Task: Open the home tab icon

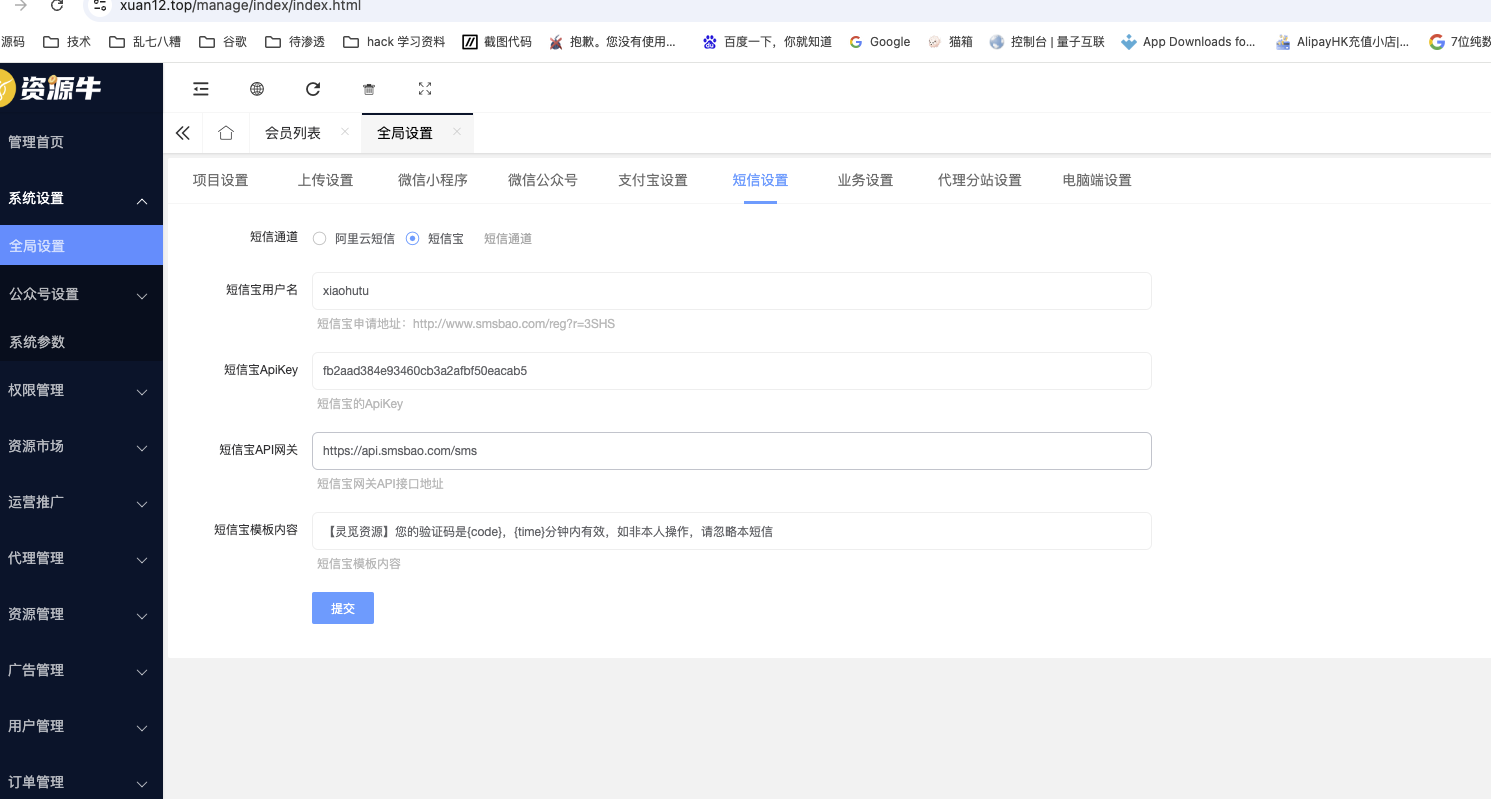Action: pyautogui.click(x=226, y=131)
